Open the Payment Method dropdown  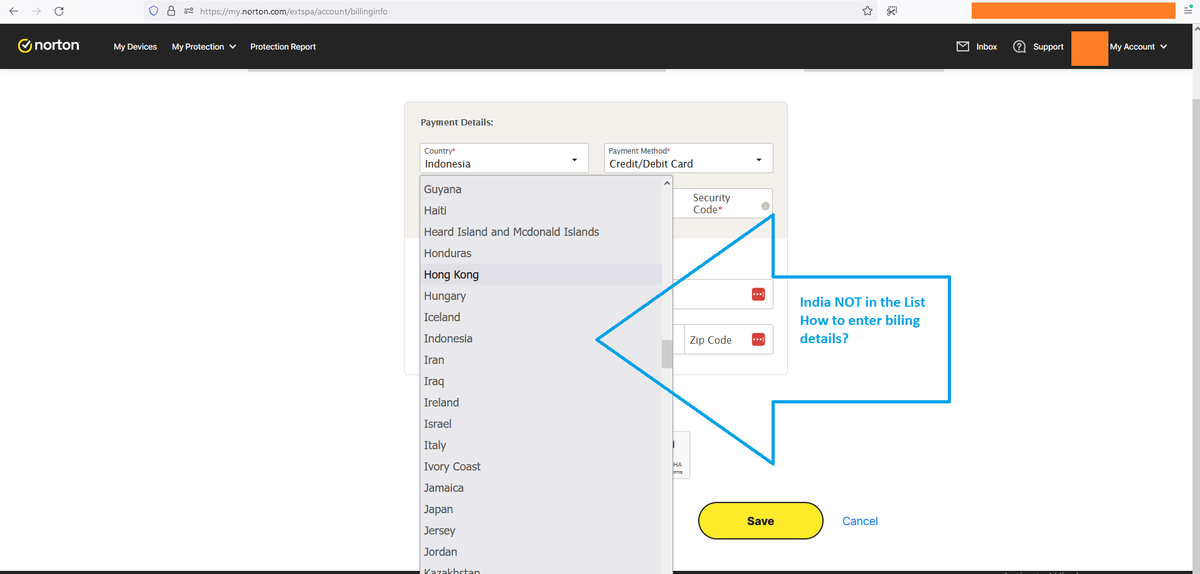click(688, 158)
